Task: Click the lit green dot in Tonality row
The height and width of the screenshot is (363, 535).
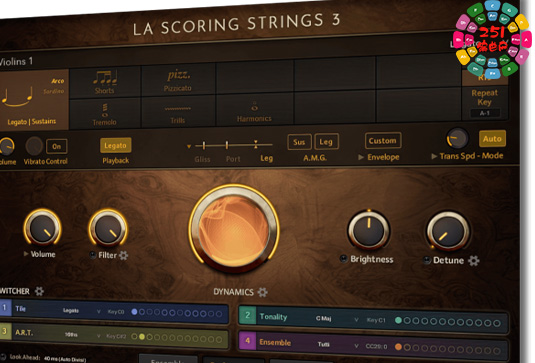Action: (398, 320)
